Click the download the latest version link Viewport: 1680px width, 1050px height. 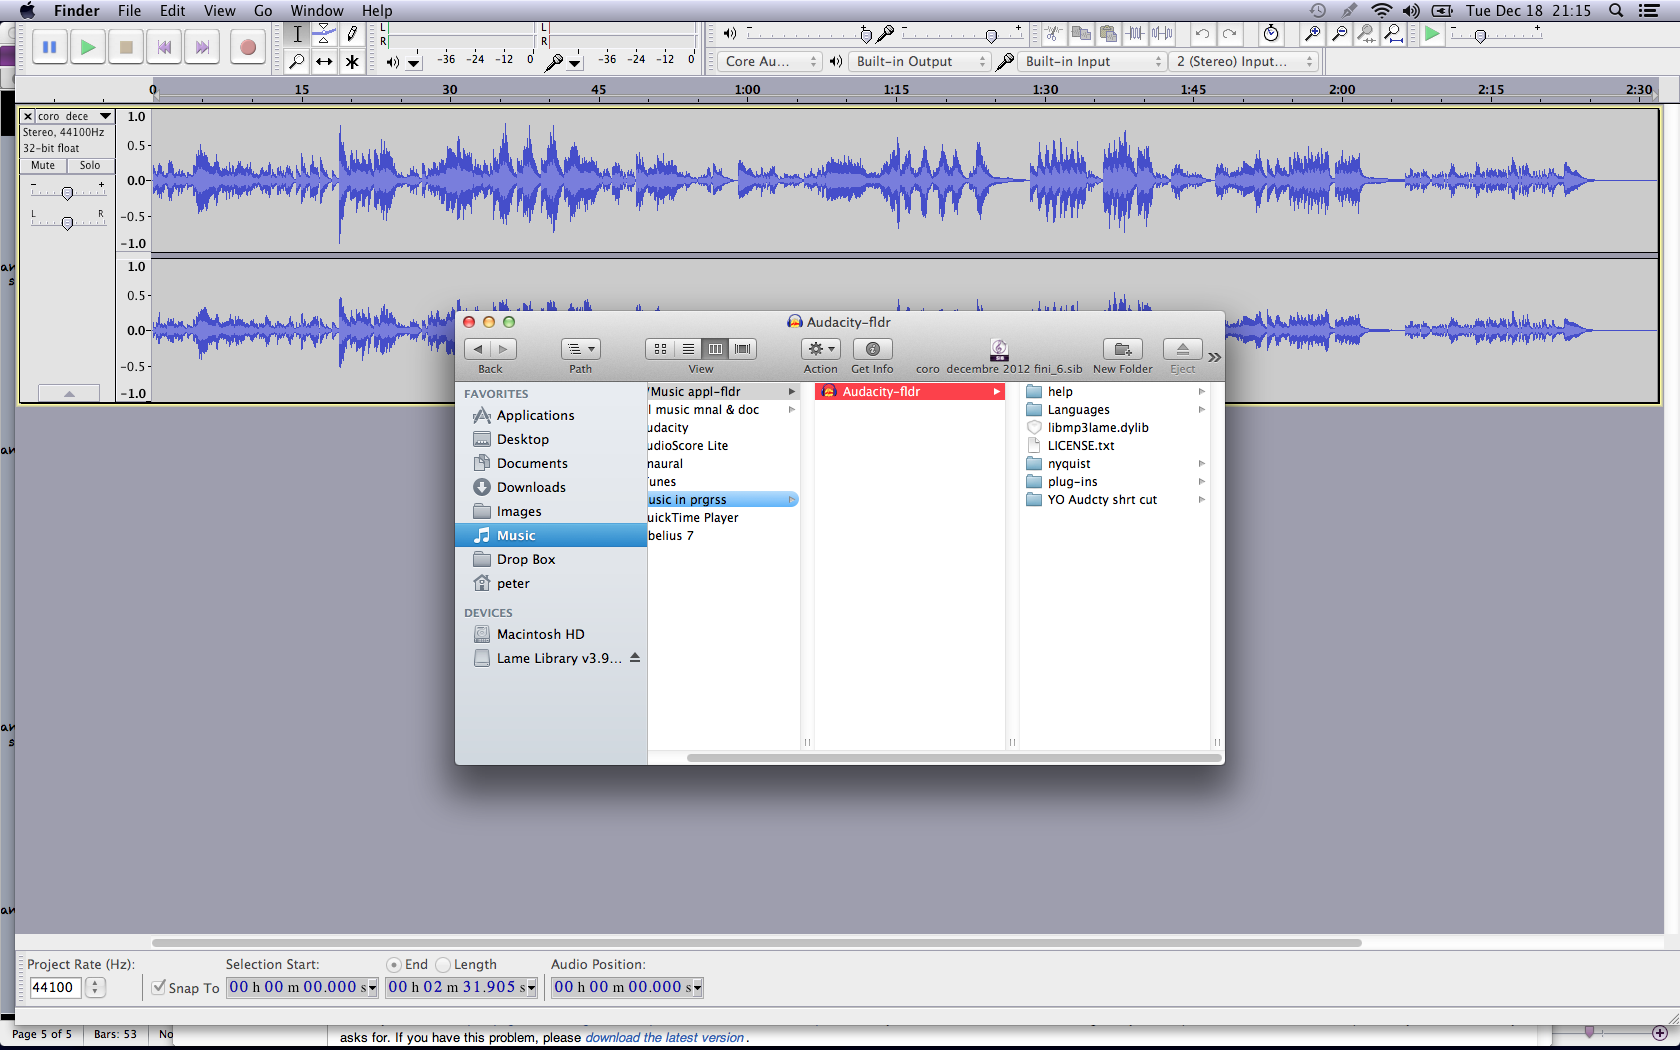(665, 1038)
